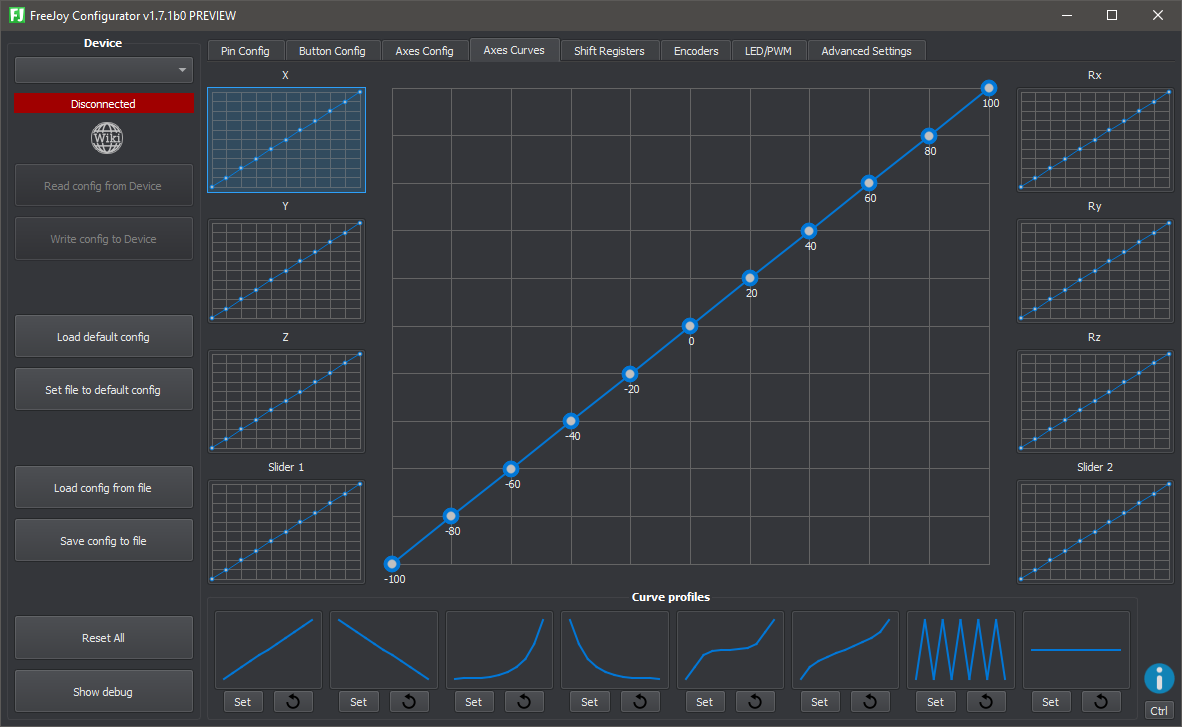Select the curve point labeled 80

[x=929, y=136]
